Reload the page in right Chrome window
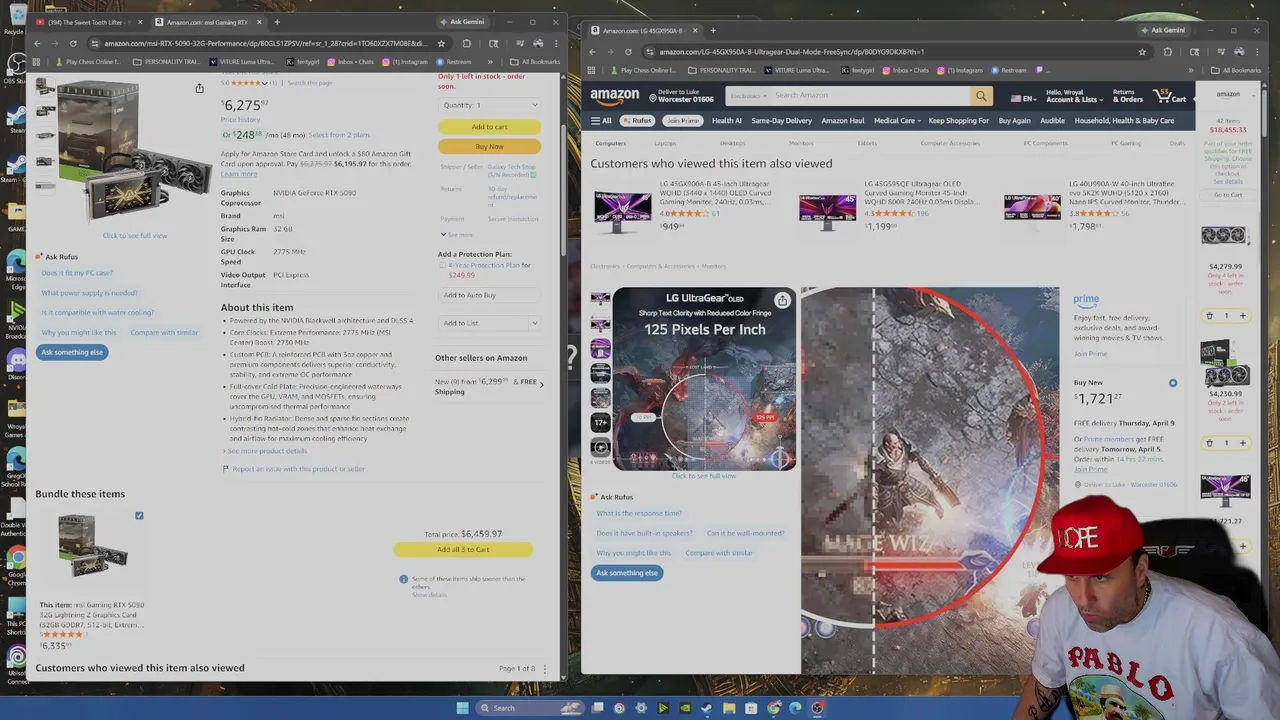Viewport: 1280px width, 720px height. pos(628,52)
